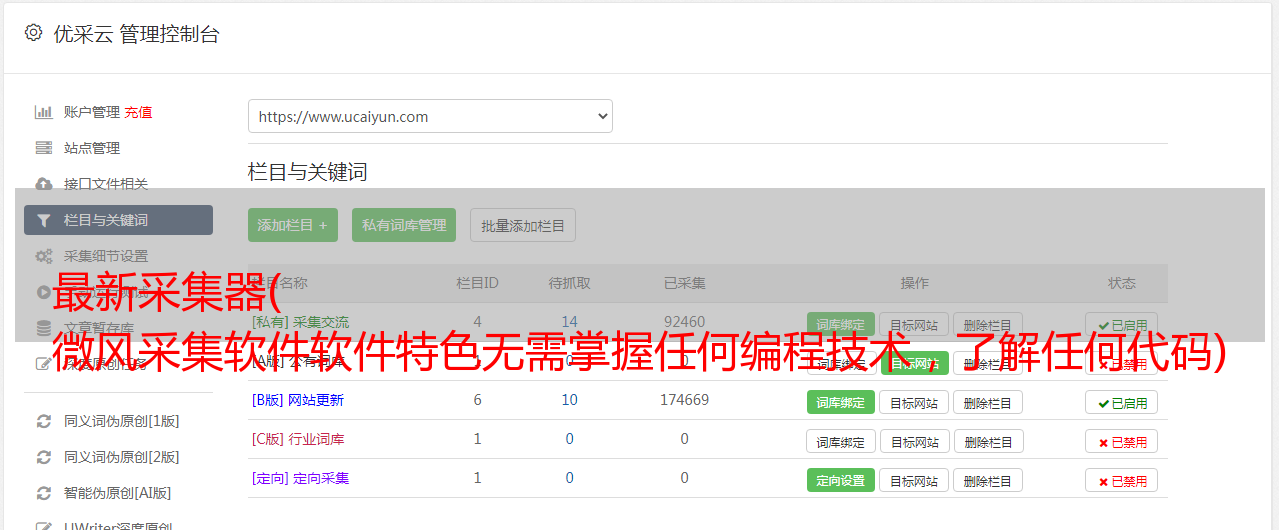Click 目标网站 in the 采集交流 row
Screen dimensions: 1279x530
[914, 324]
